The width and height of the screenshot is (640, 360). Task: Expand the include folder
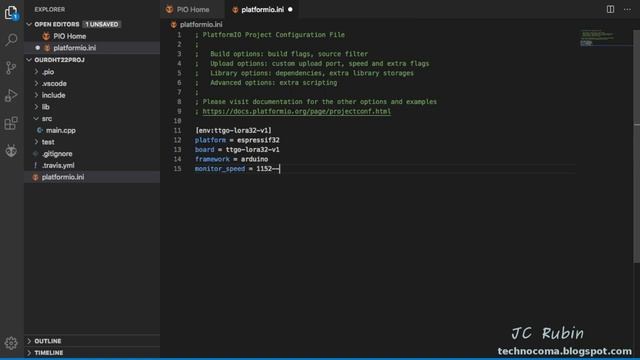point(36,95)
